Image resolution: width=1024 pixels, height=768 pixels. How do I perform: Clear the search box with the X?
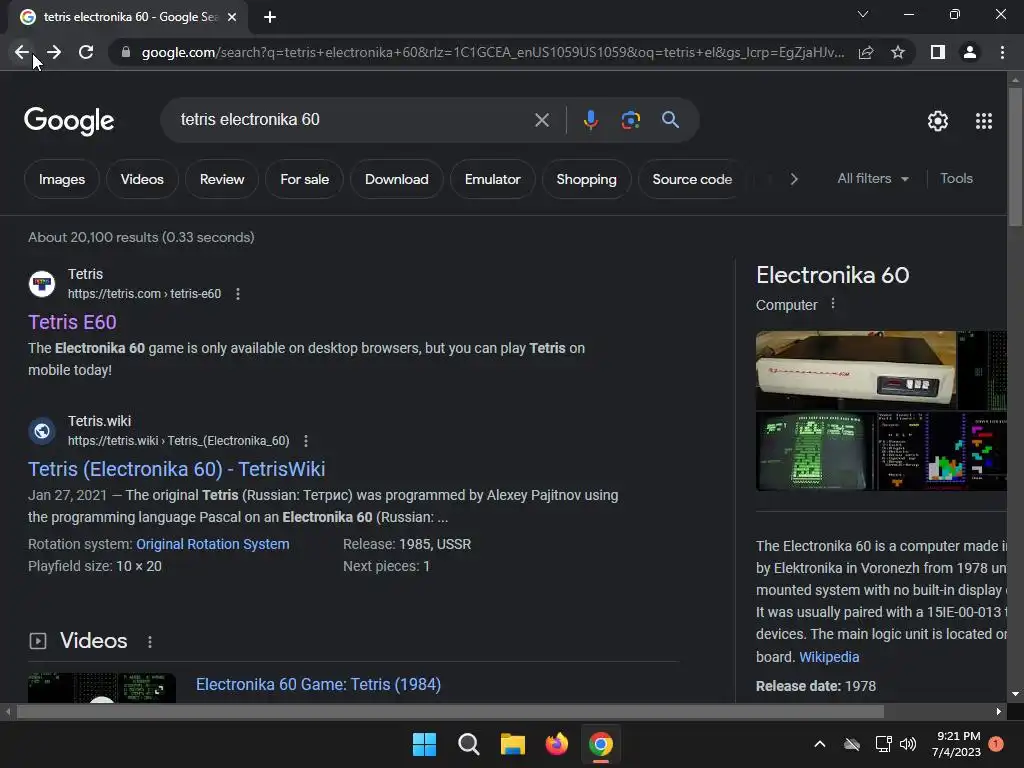point(541,120)
